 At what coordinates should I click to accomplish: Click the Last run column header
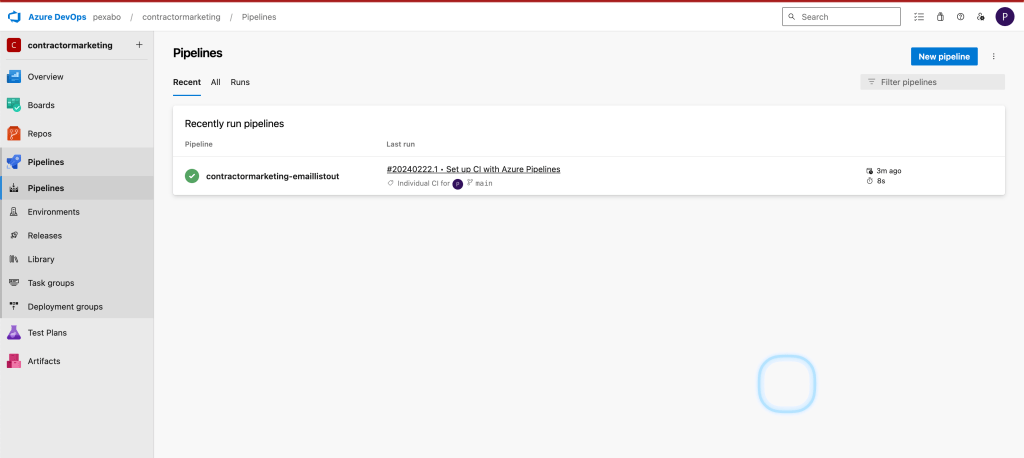[x=400, y=144]
